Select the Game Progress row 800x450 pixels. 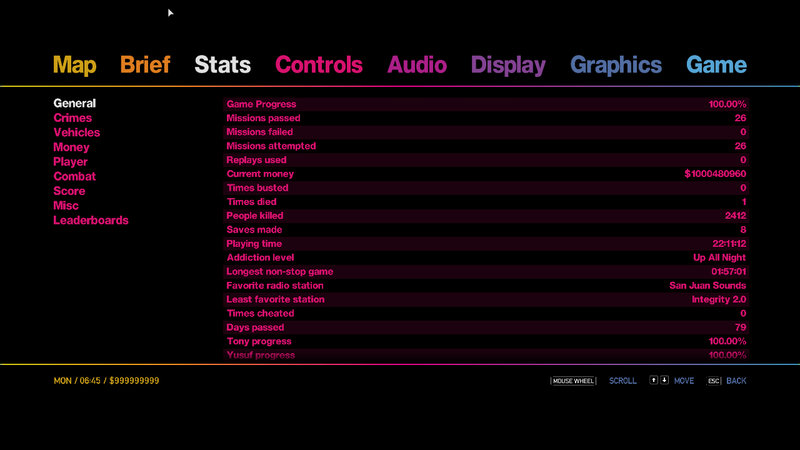pos(486,104)
